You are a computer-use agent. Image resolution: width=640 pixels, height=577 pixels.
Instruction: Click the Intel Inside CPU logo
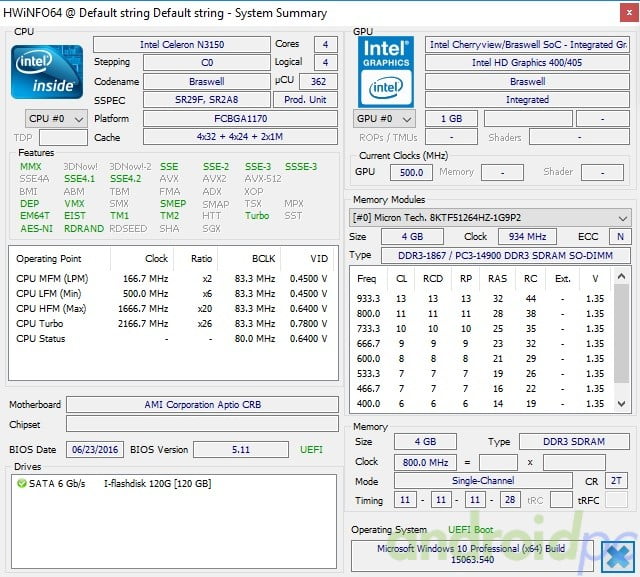[47, 72]
